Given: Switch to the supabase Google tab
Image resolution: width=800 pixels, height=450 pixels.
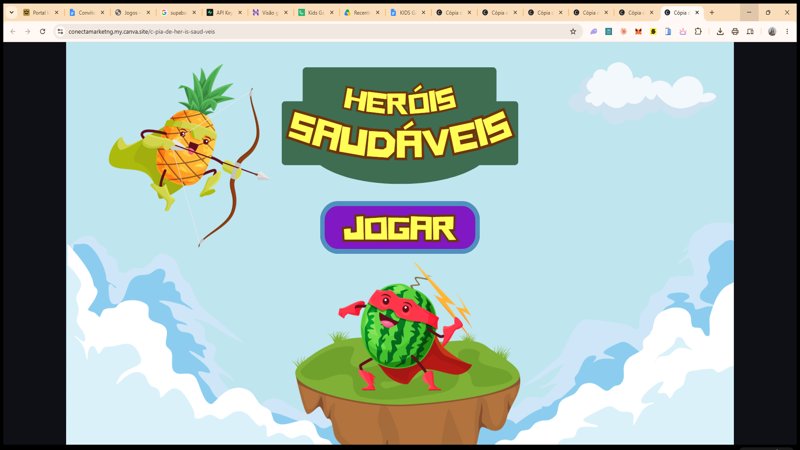Looking at the screenshot, I should pos(178,12).
